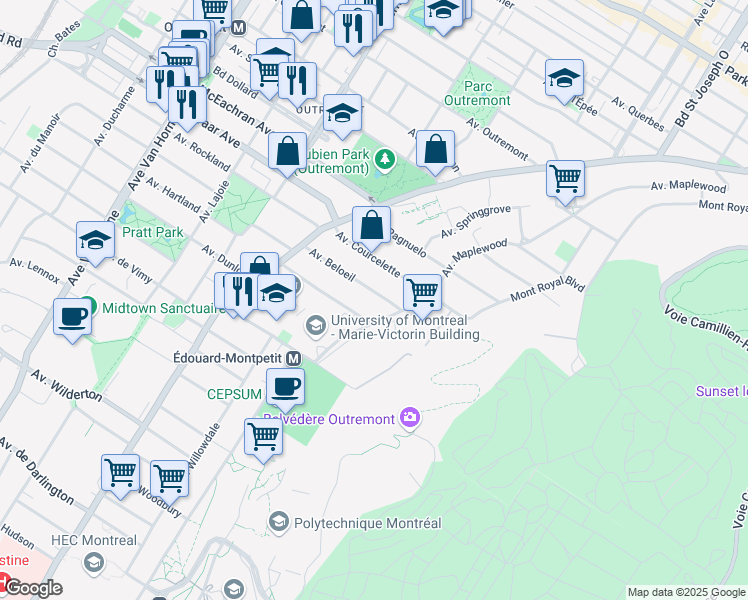Click the Mont Royal Blvd street label

point(548,289)
